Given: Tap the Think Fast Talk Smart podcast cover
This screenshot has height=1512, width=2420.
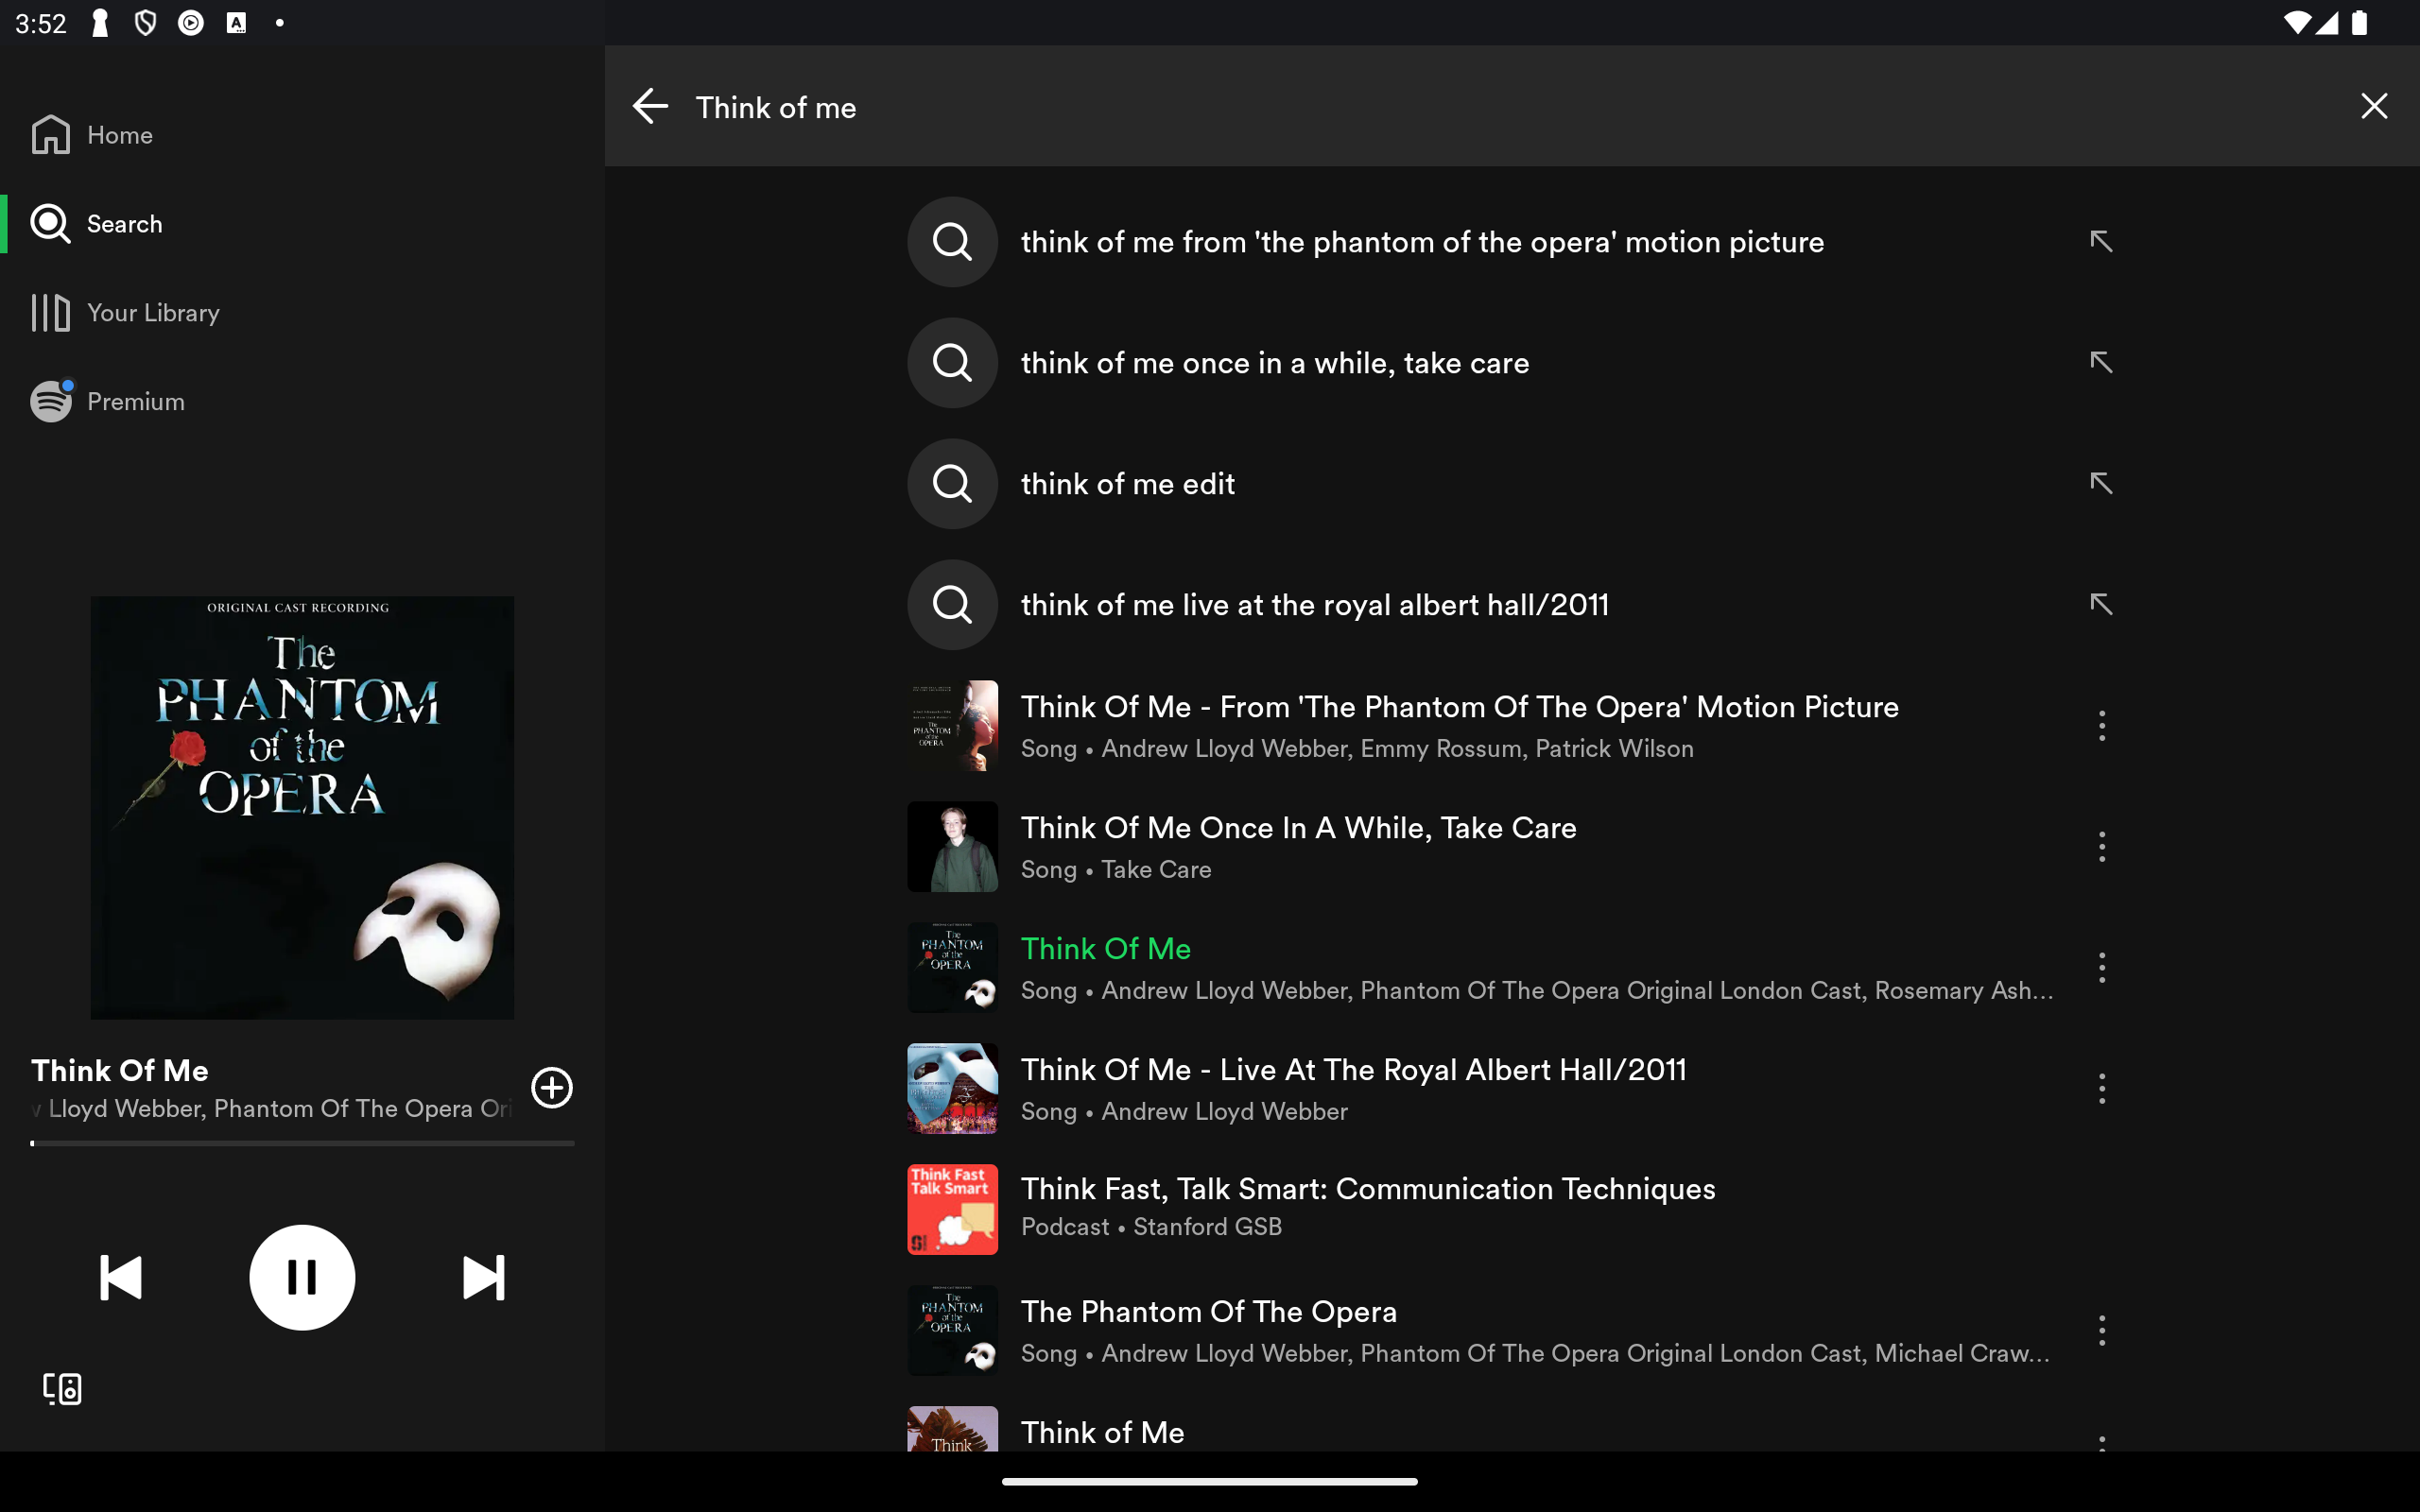Looking at the screenshot, I should click(952, 1210).
